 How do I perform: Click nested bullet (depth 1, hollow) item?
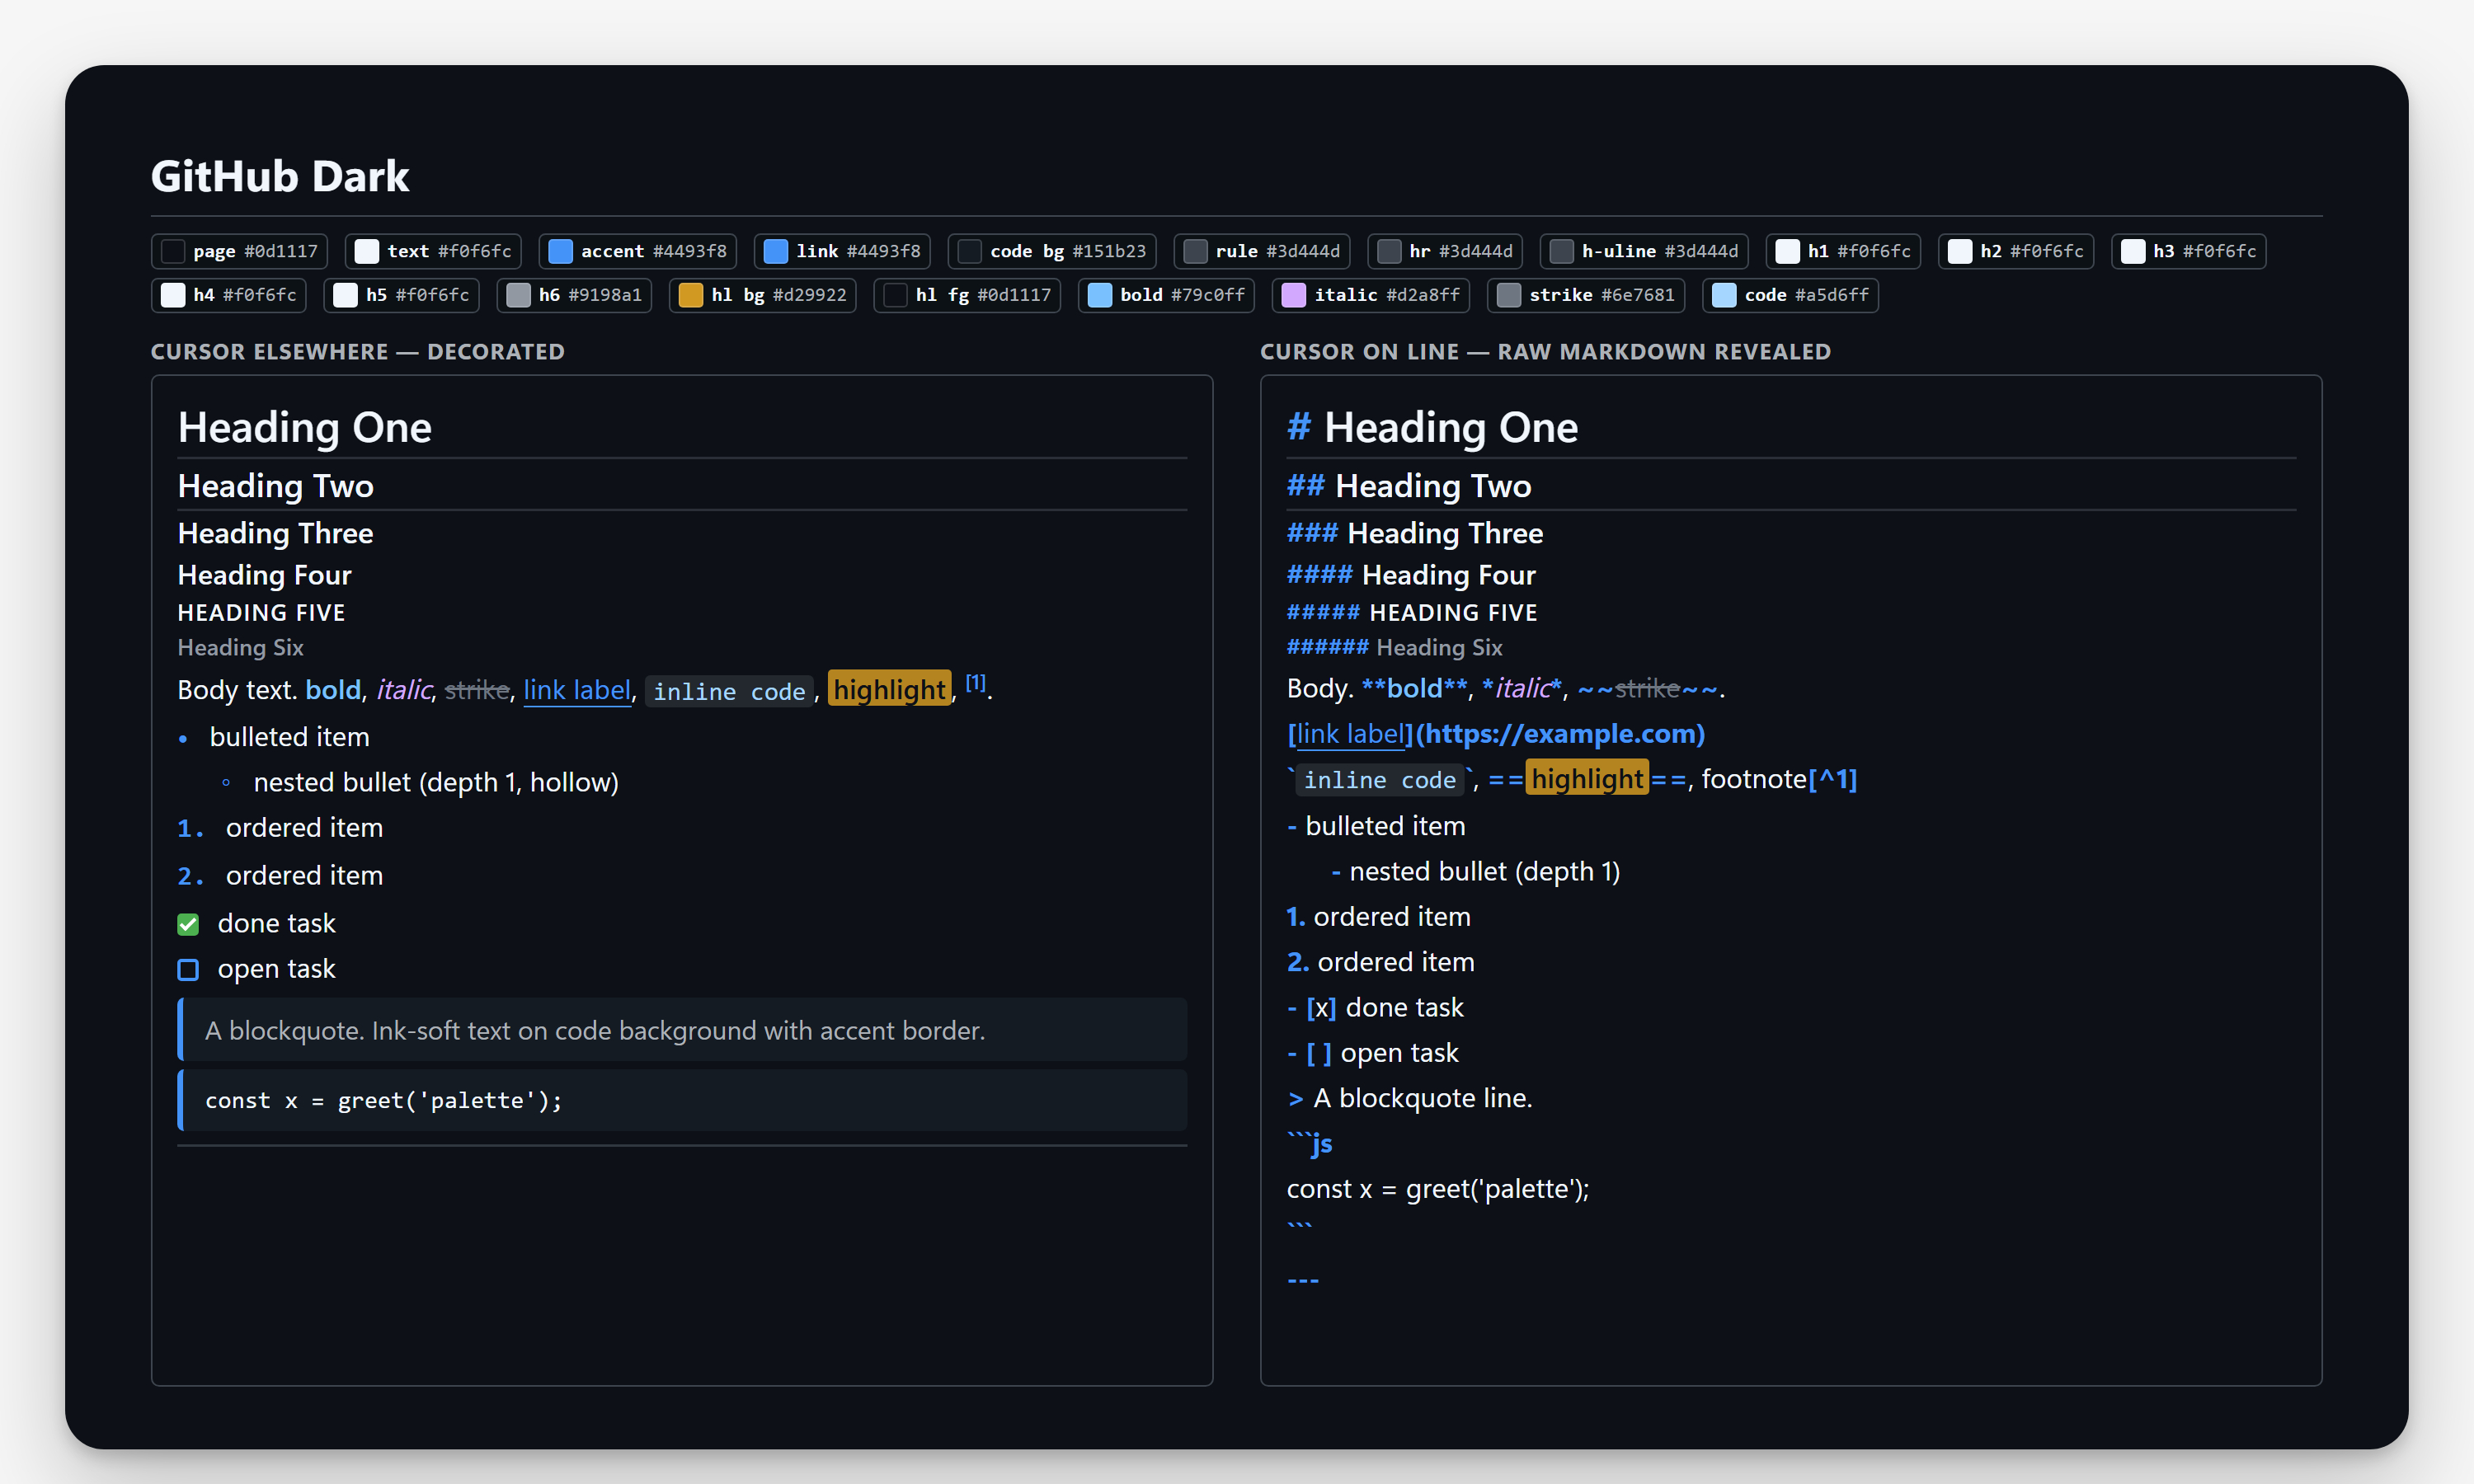point(436,782)
